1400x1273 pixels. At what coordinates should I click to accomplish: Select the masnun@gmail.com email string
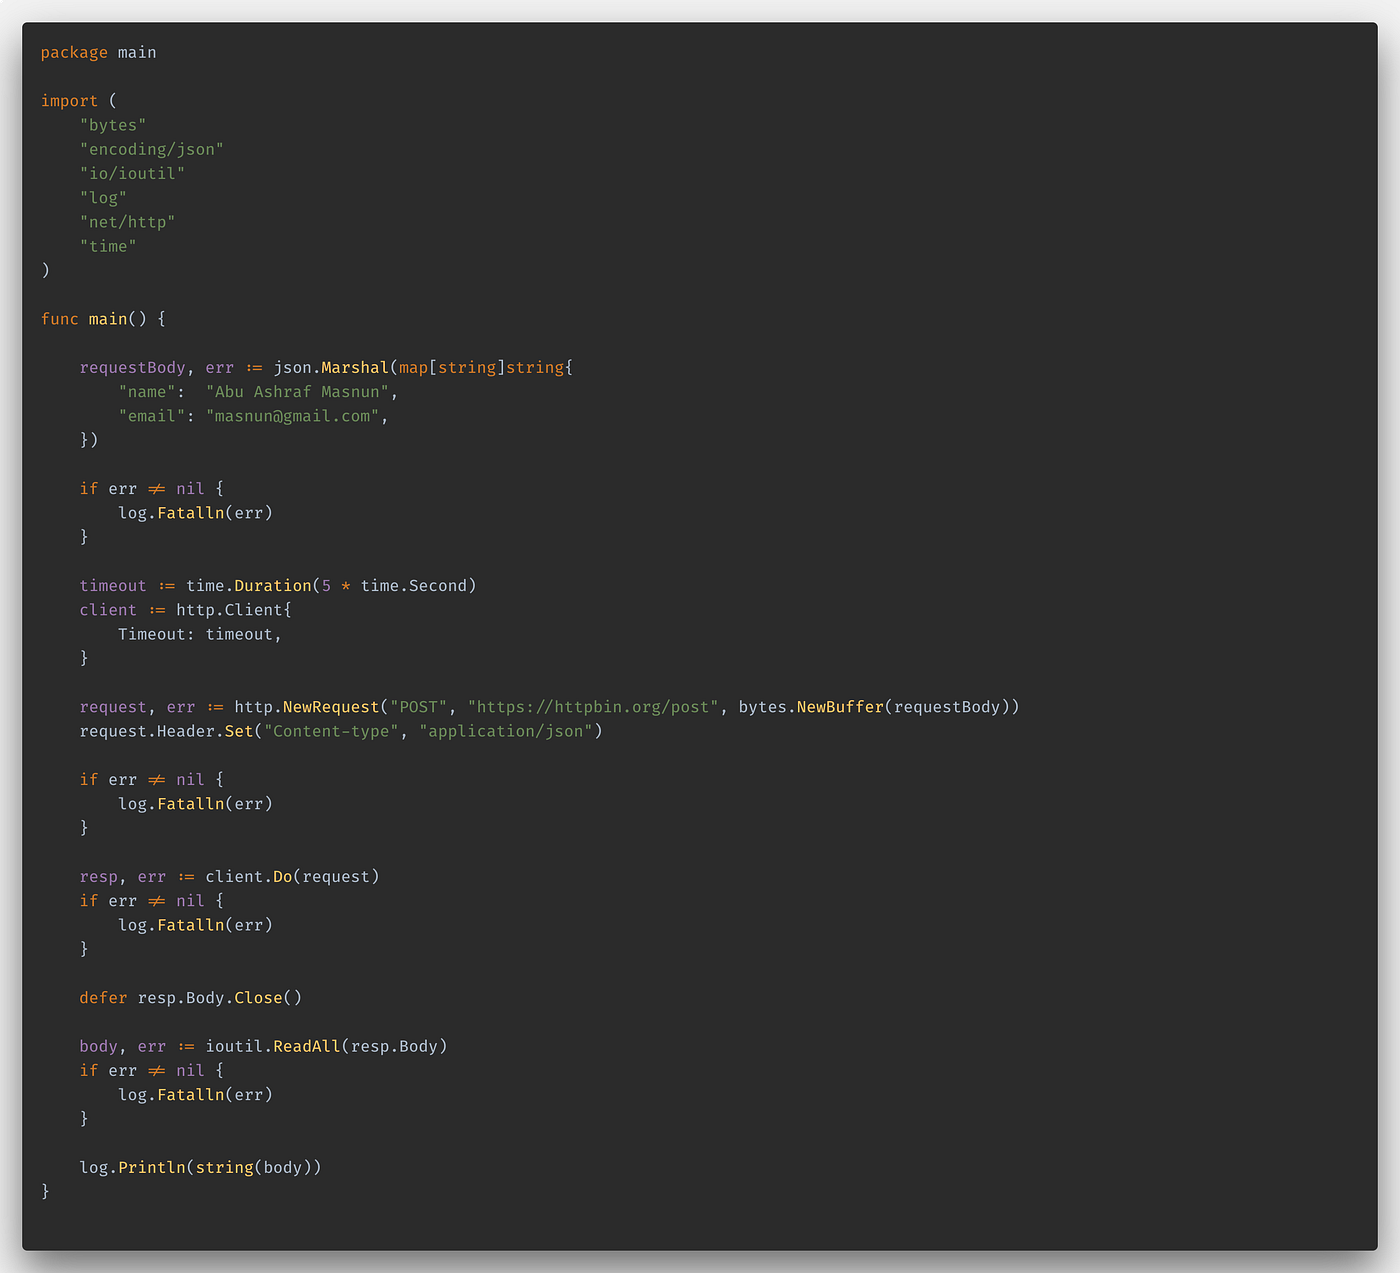click(296, 415)
